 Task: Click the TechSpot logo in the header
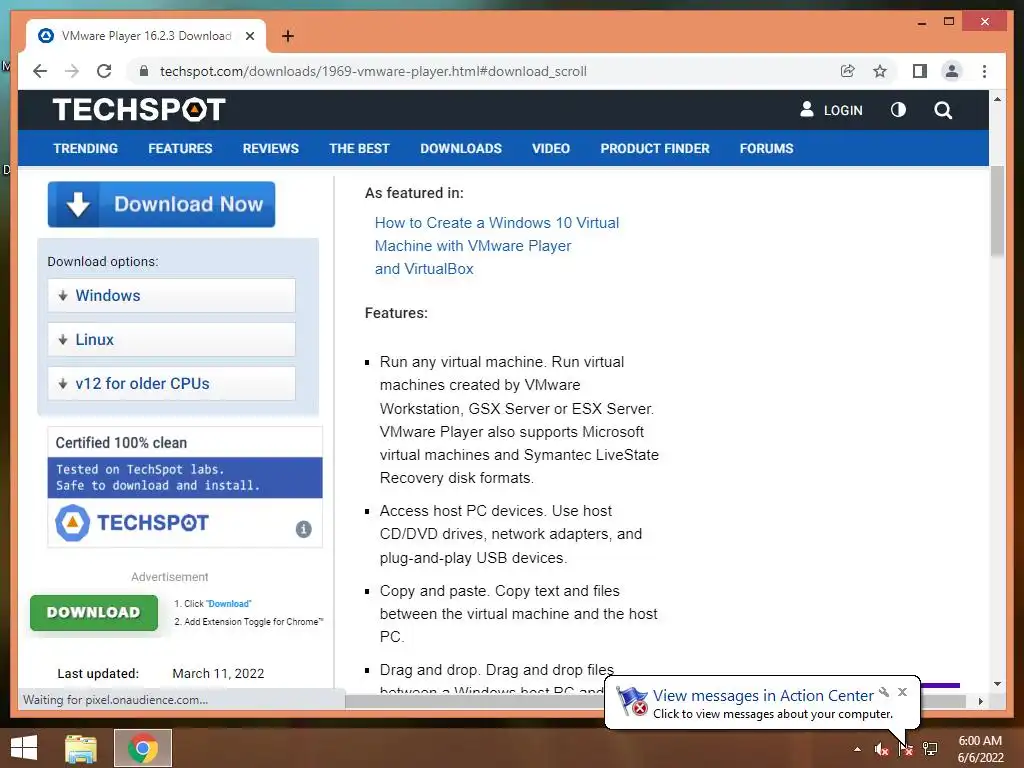(139, 110)
